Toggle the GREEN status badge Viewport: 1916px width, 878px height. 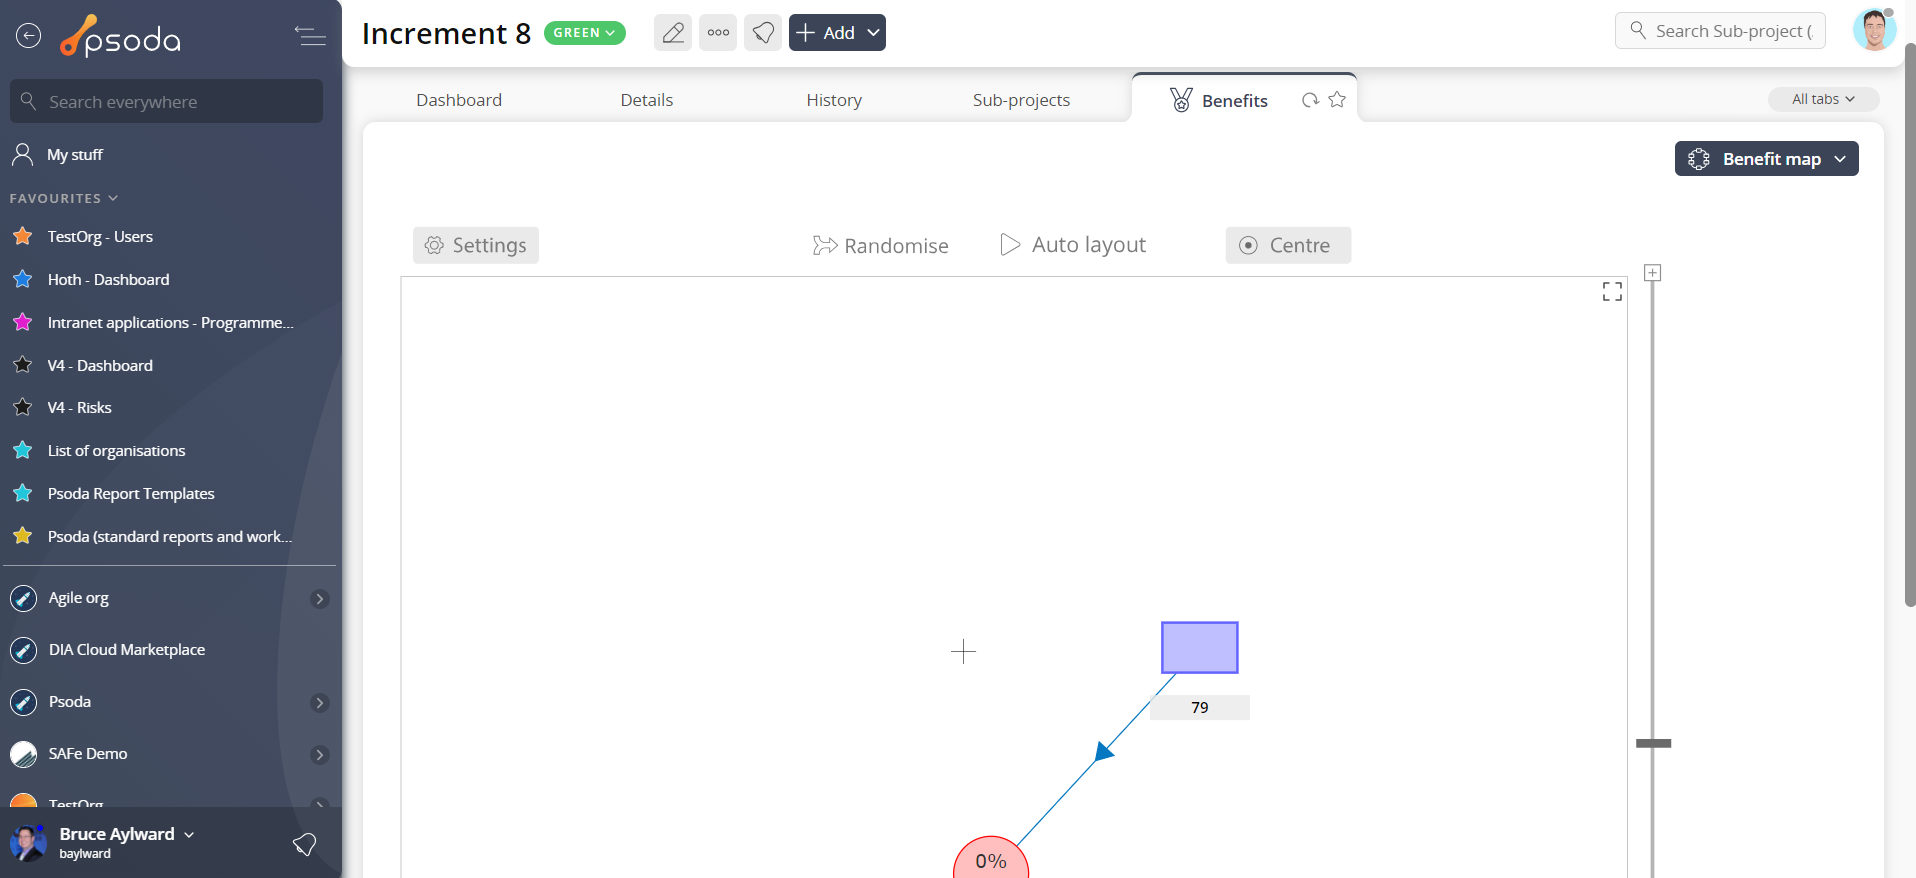[584, 33]
